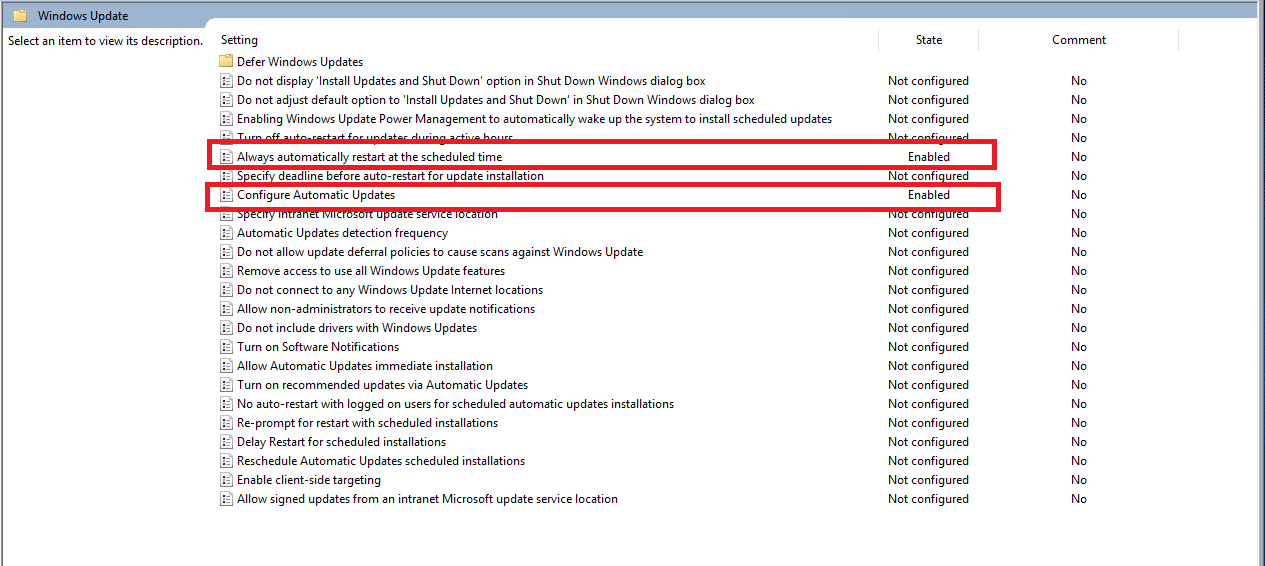The width and height of the screenshot is (1265, 566).
Task: Click policy icon beside Do not adjust default option
Action: tap(226, 100)
